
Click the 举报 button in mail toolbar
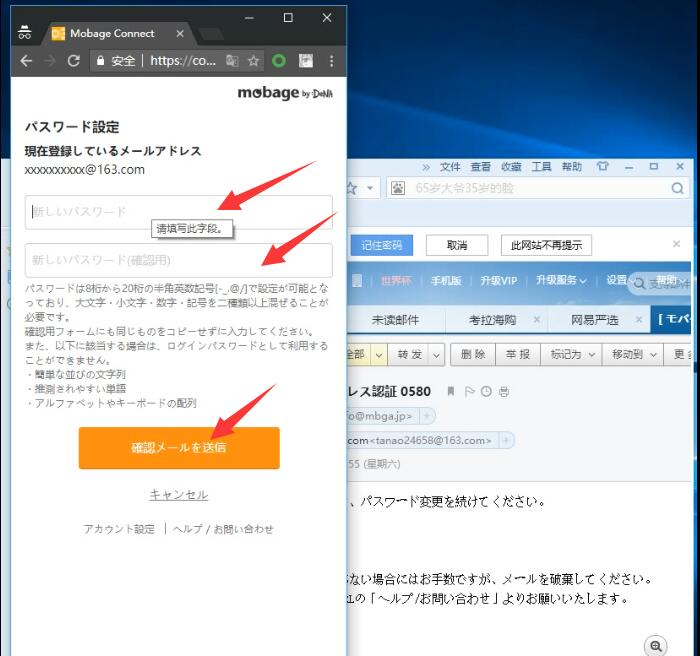518,355
